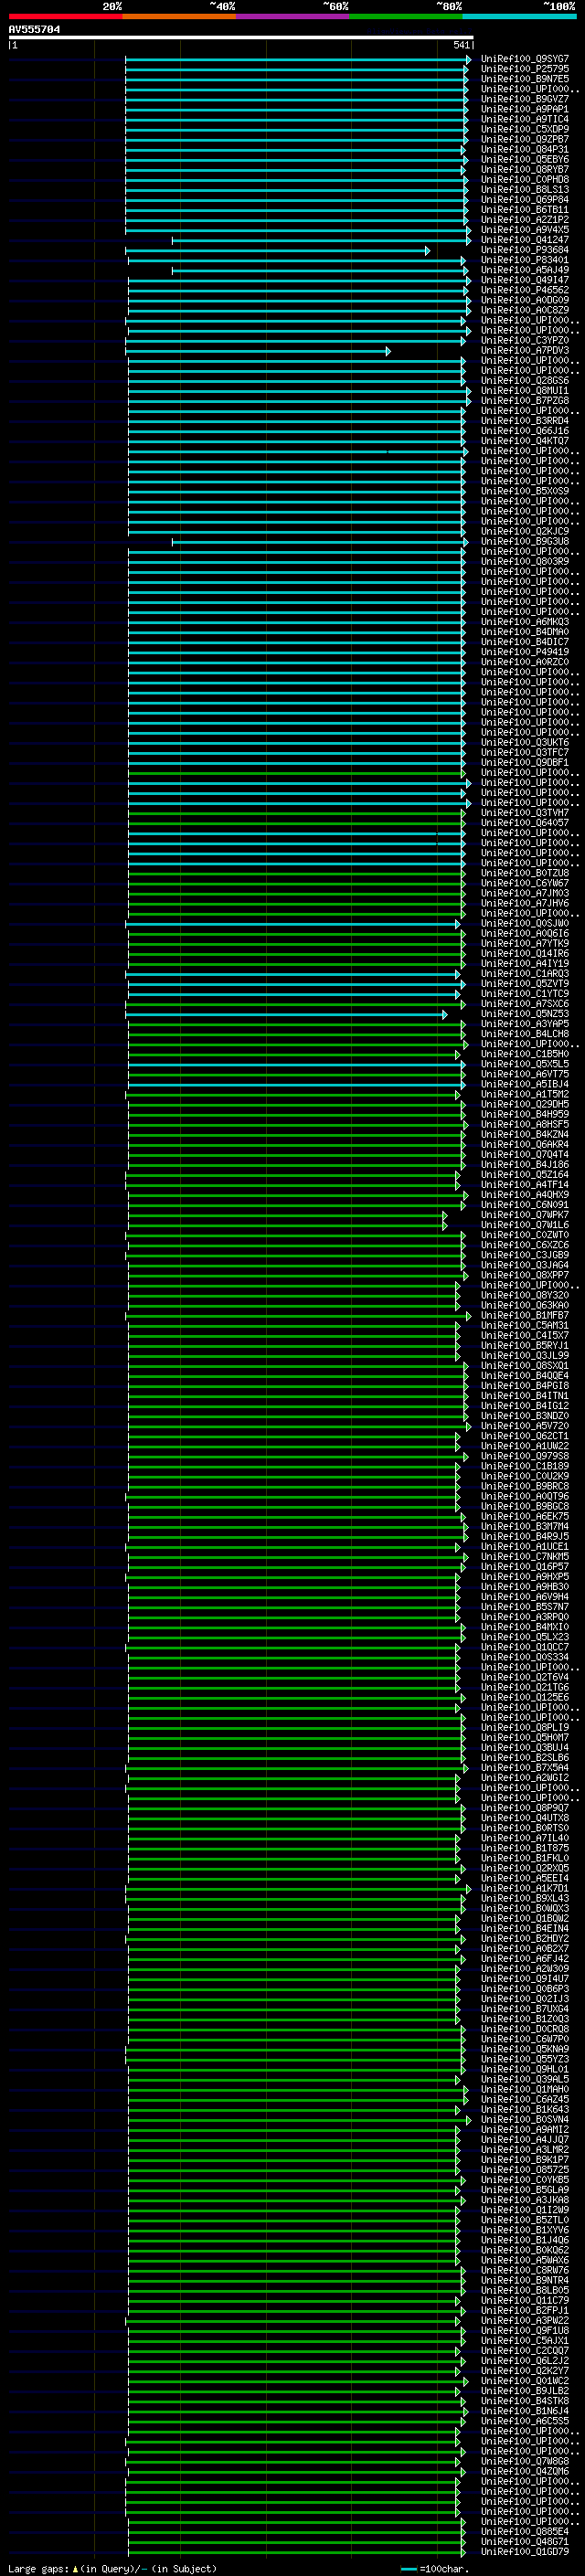This screenshot has width=585, height=2576.
Task: Open hit UniRef100_Q9SYG7
Action: (x=525, y=59)
